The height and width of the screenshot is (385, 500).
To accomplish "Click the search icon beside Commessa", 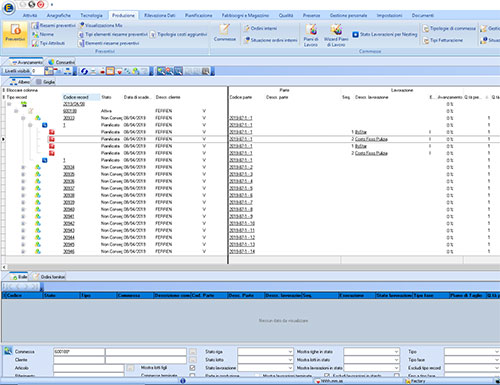I will point(8,351).
